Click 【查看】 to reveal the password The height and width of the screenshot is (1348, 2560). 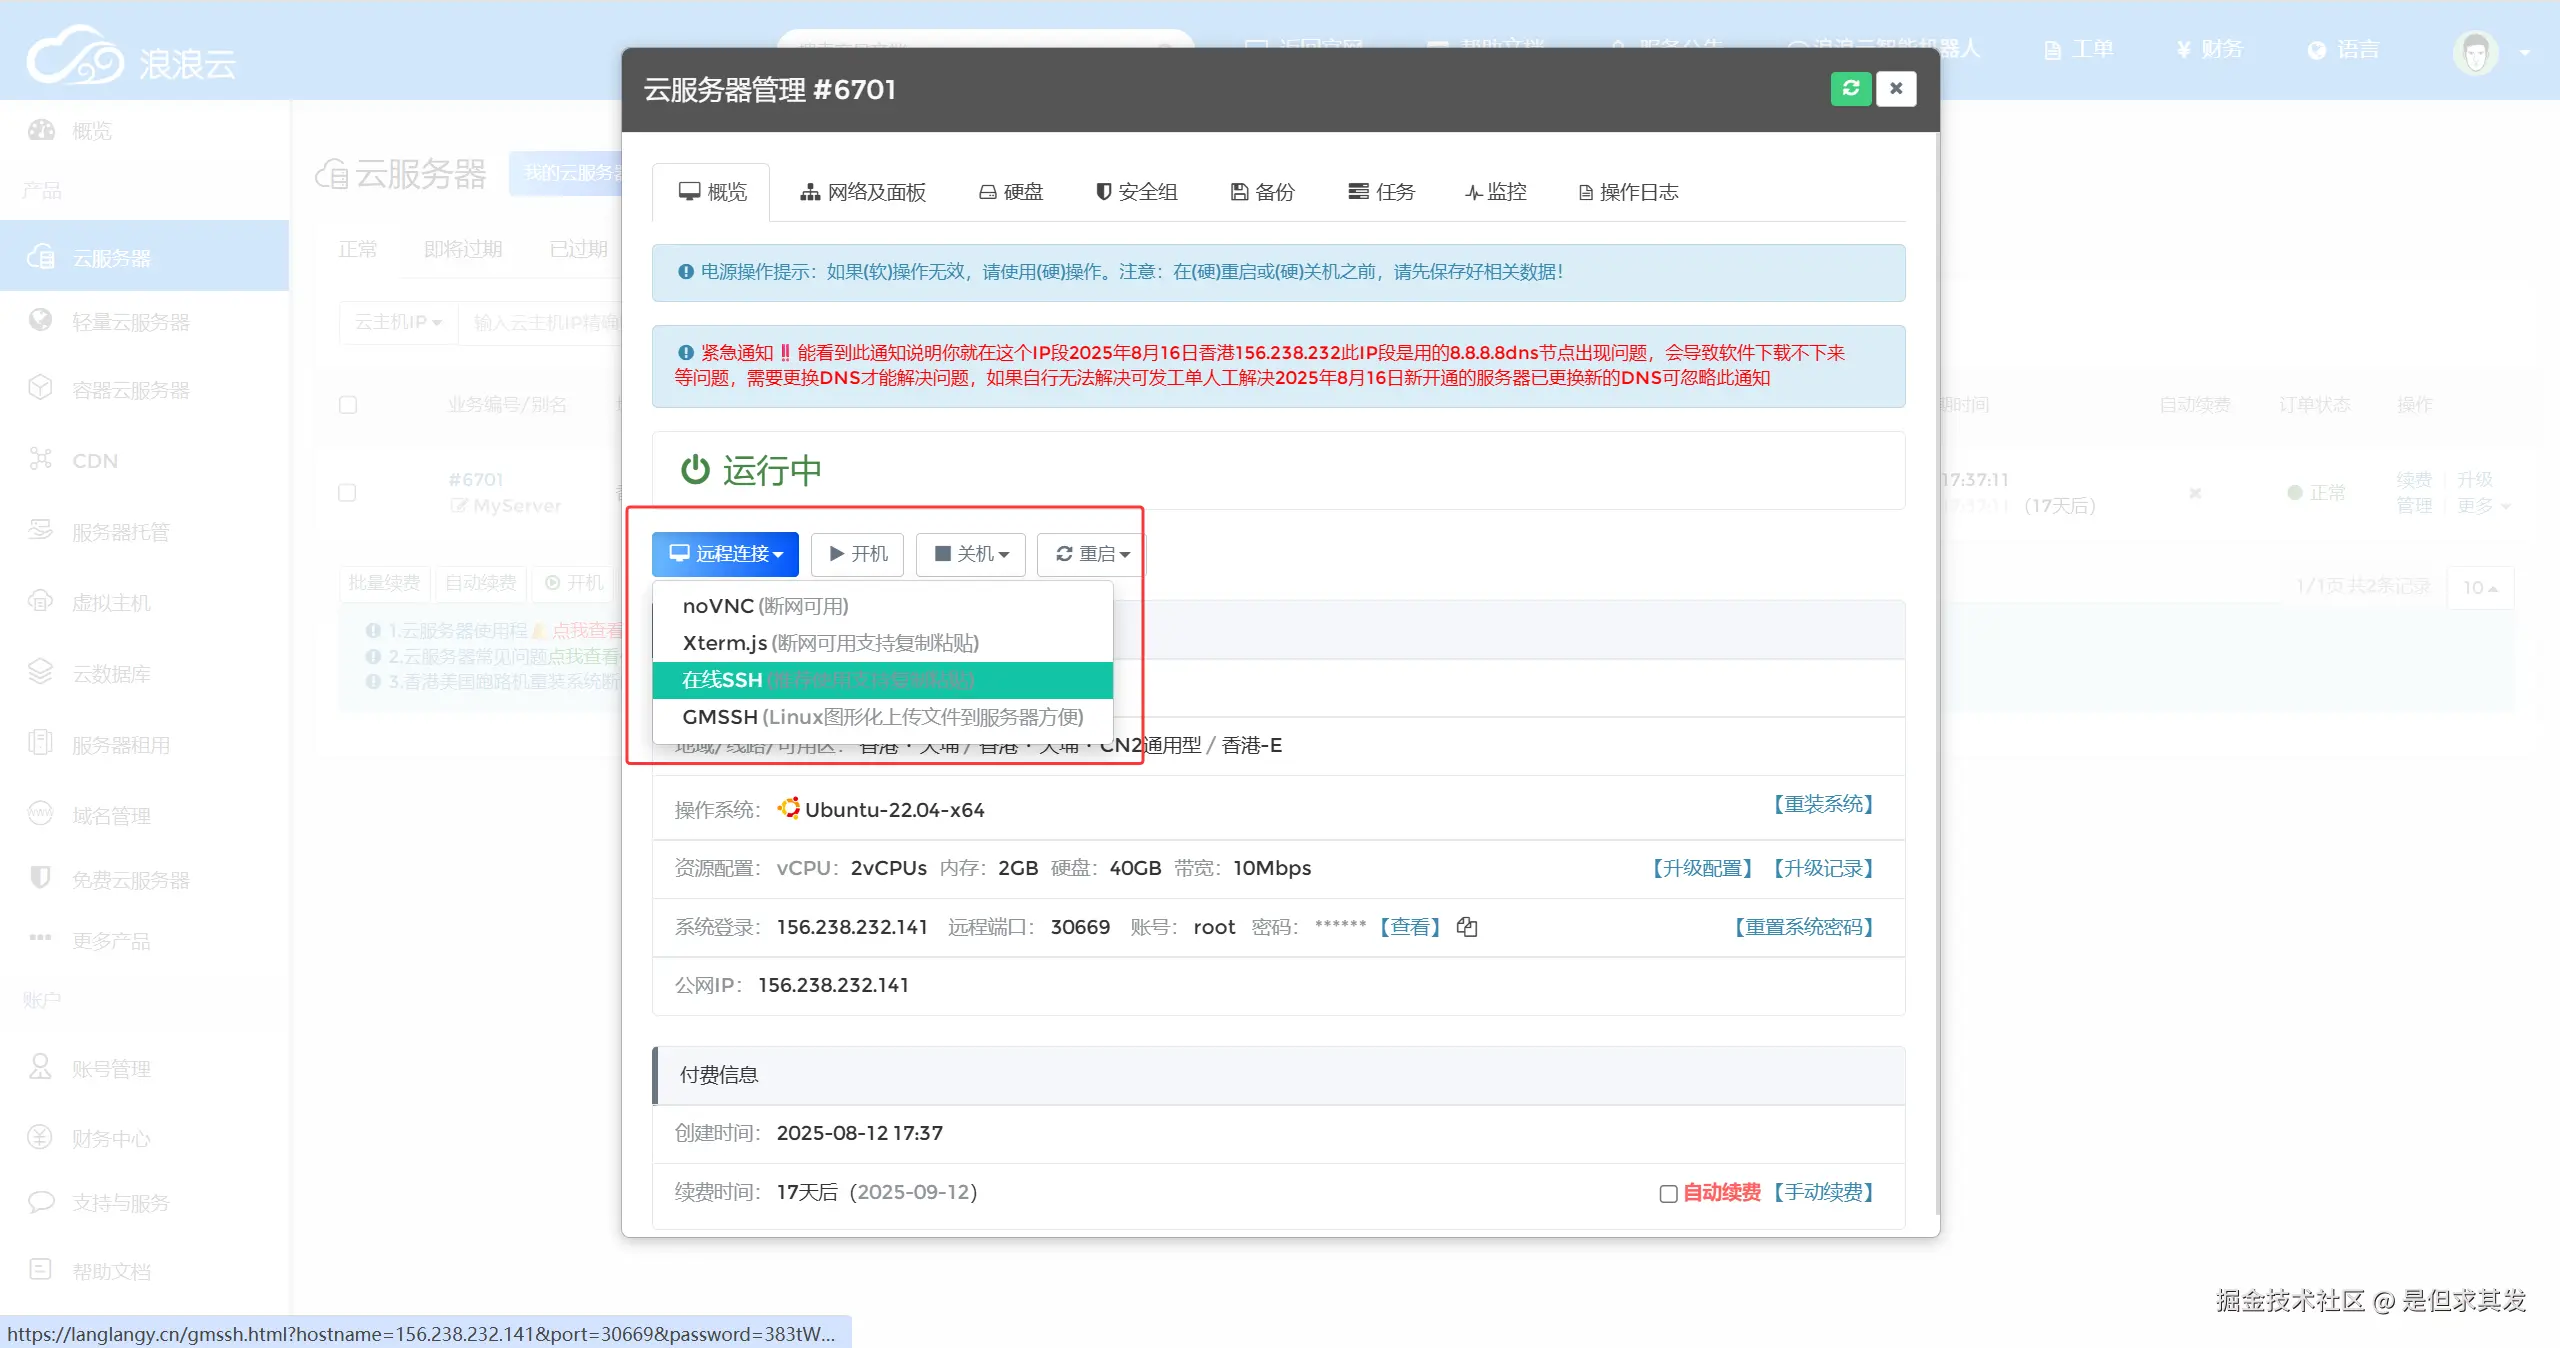coord(1409,927)
